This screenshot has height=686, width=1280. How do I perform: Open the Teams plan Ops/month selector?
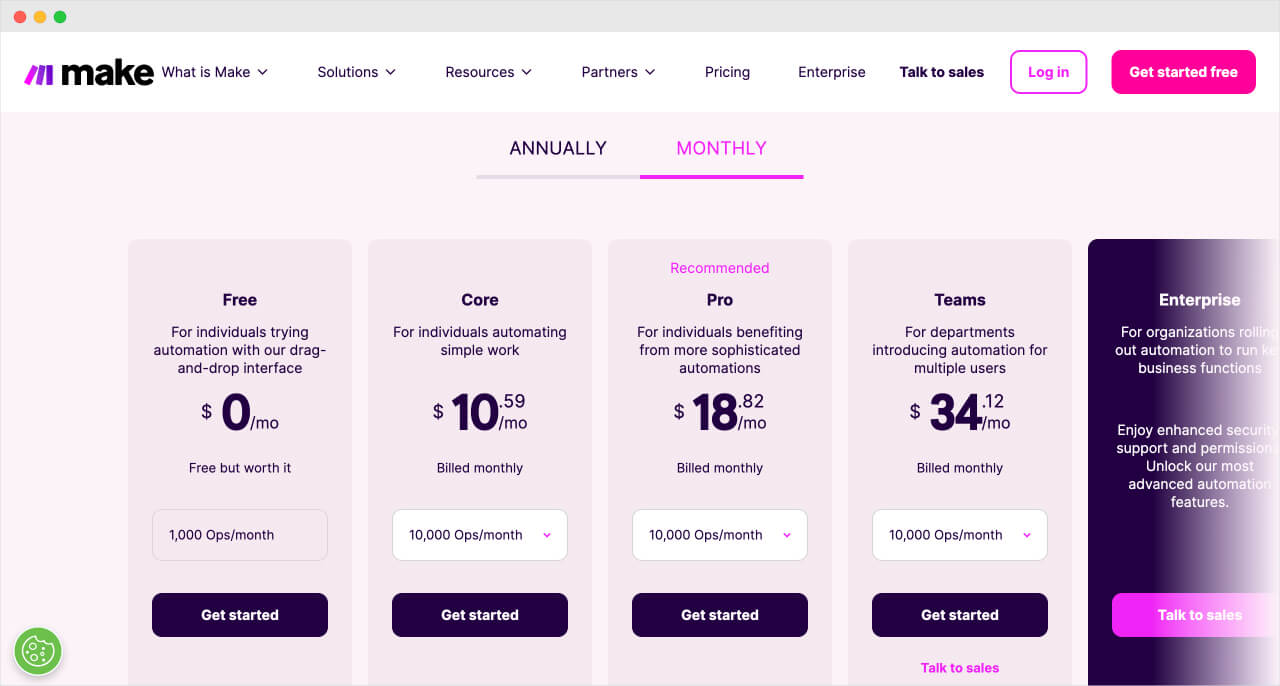(959, 535)
